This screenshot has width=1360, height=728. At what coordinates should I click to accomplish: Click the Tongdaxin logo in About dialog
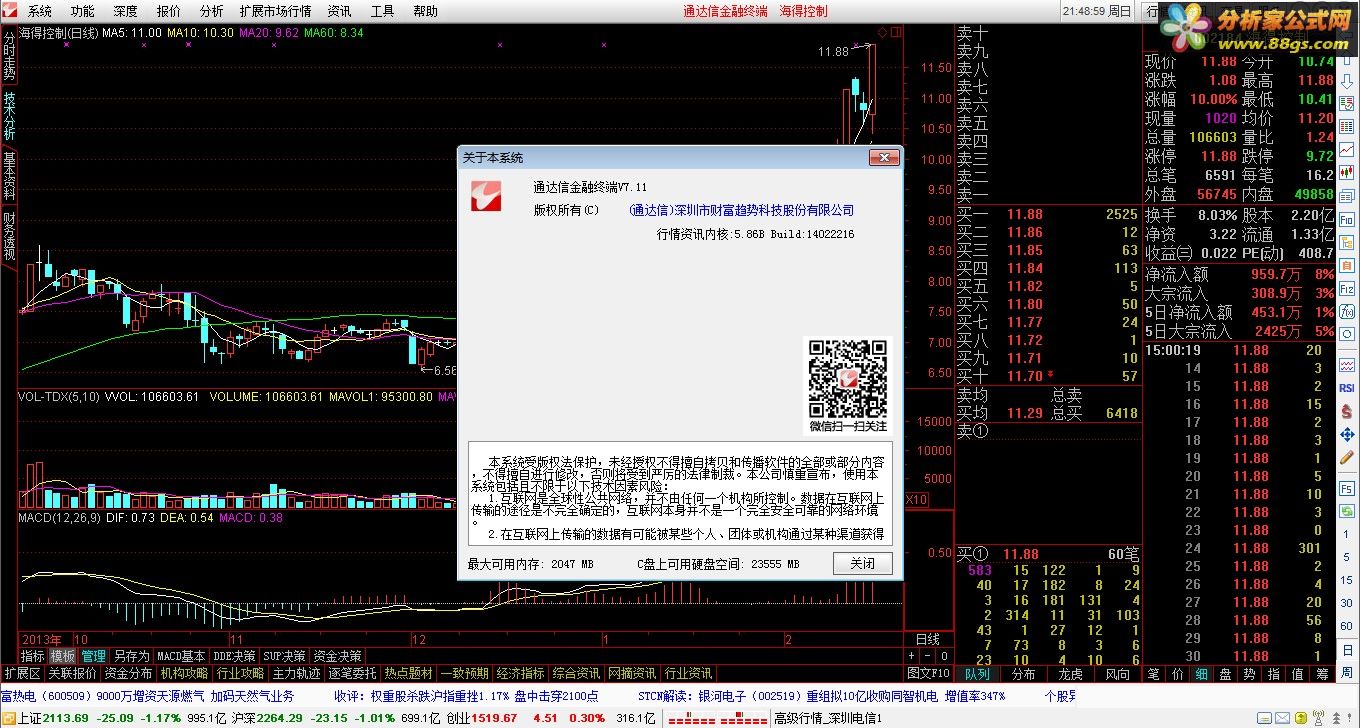click(x=487, y=195)
